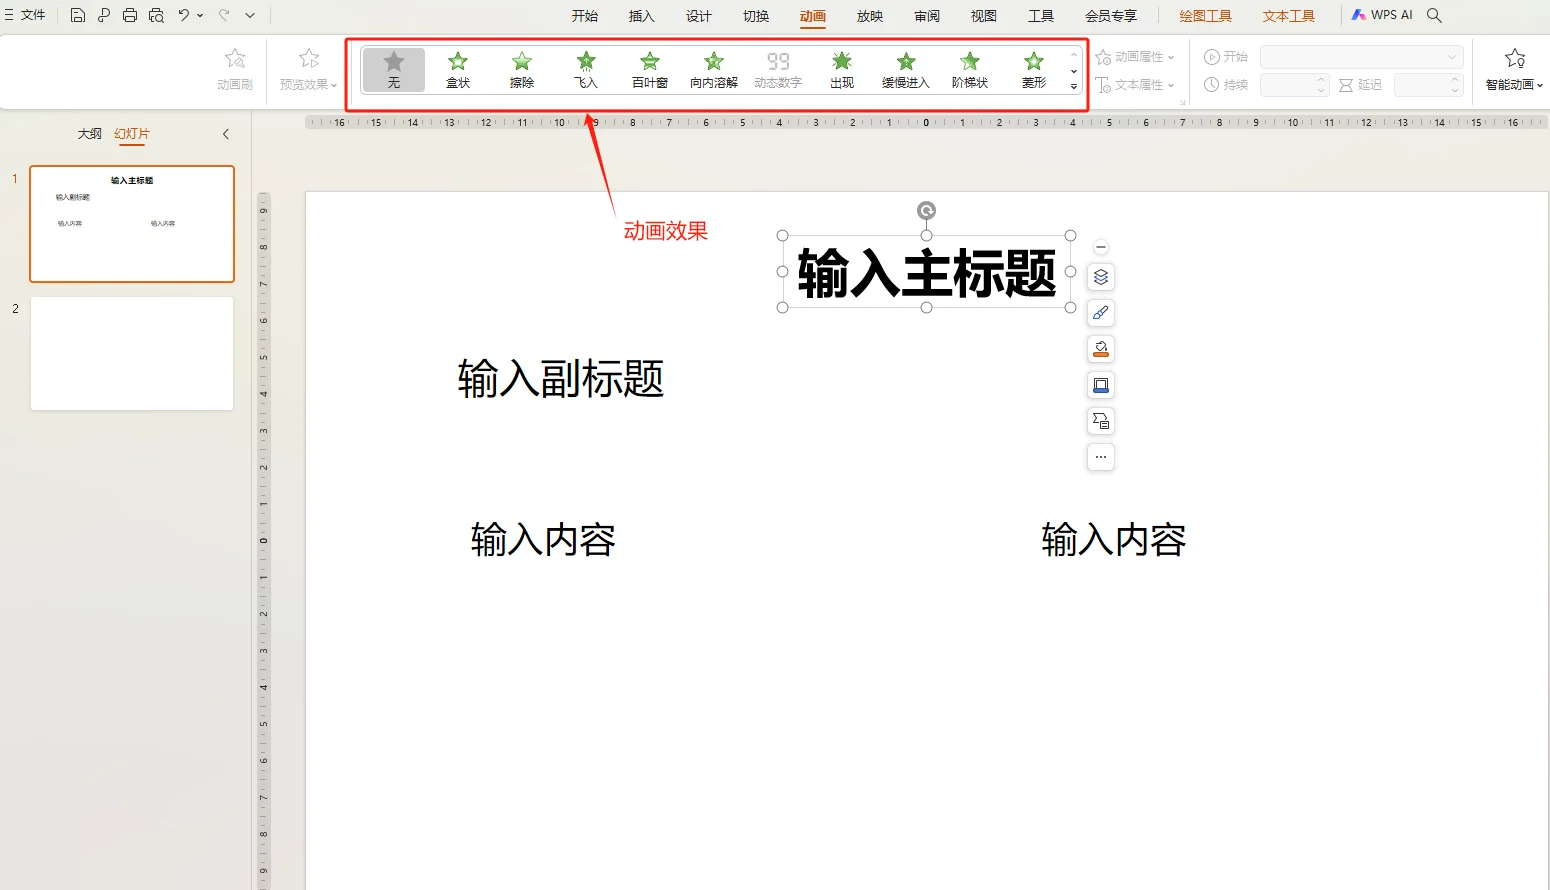Select the 百叶窗 animation effect
1550x890 pixels.
649,68
